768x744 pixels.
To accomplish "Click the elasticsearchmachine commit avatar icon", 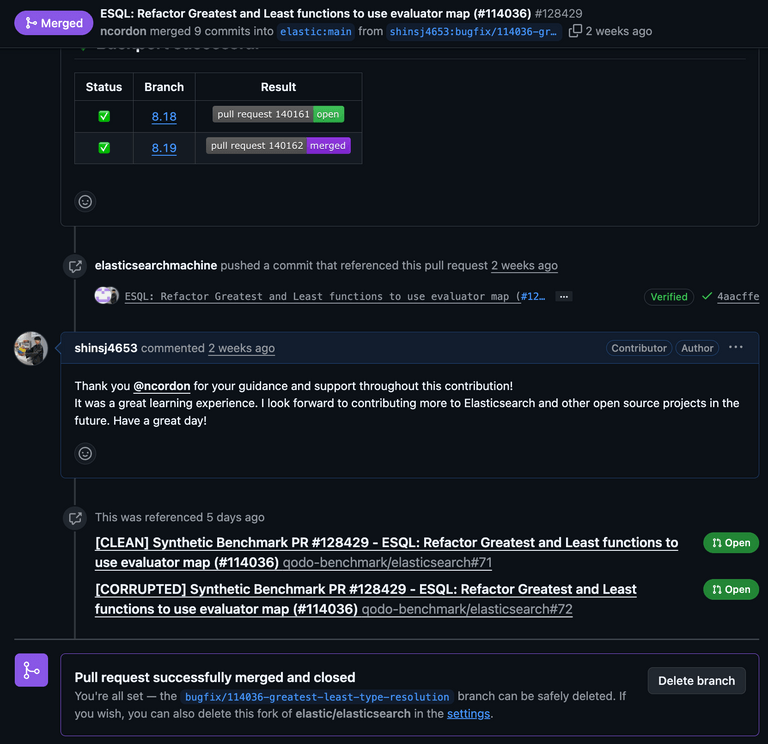I will point(106,296).
